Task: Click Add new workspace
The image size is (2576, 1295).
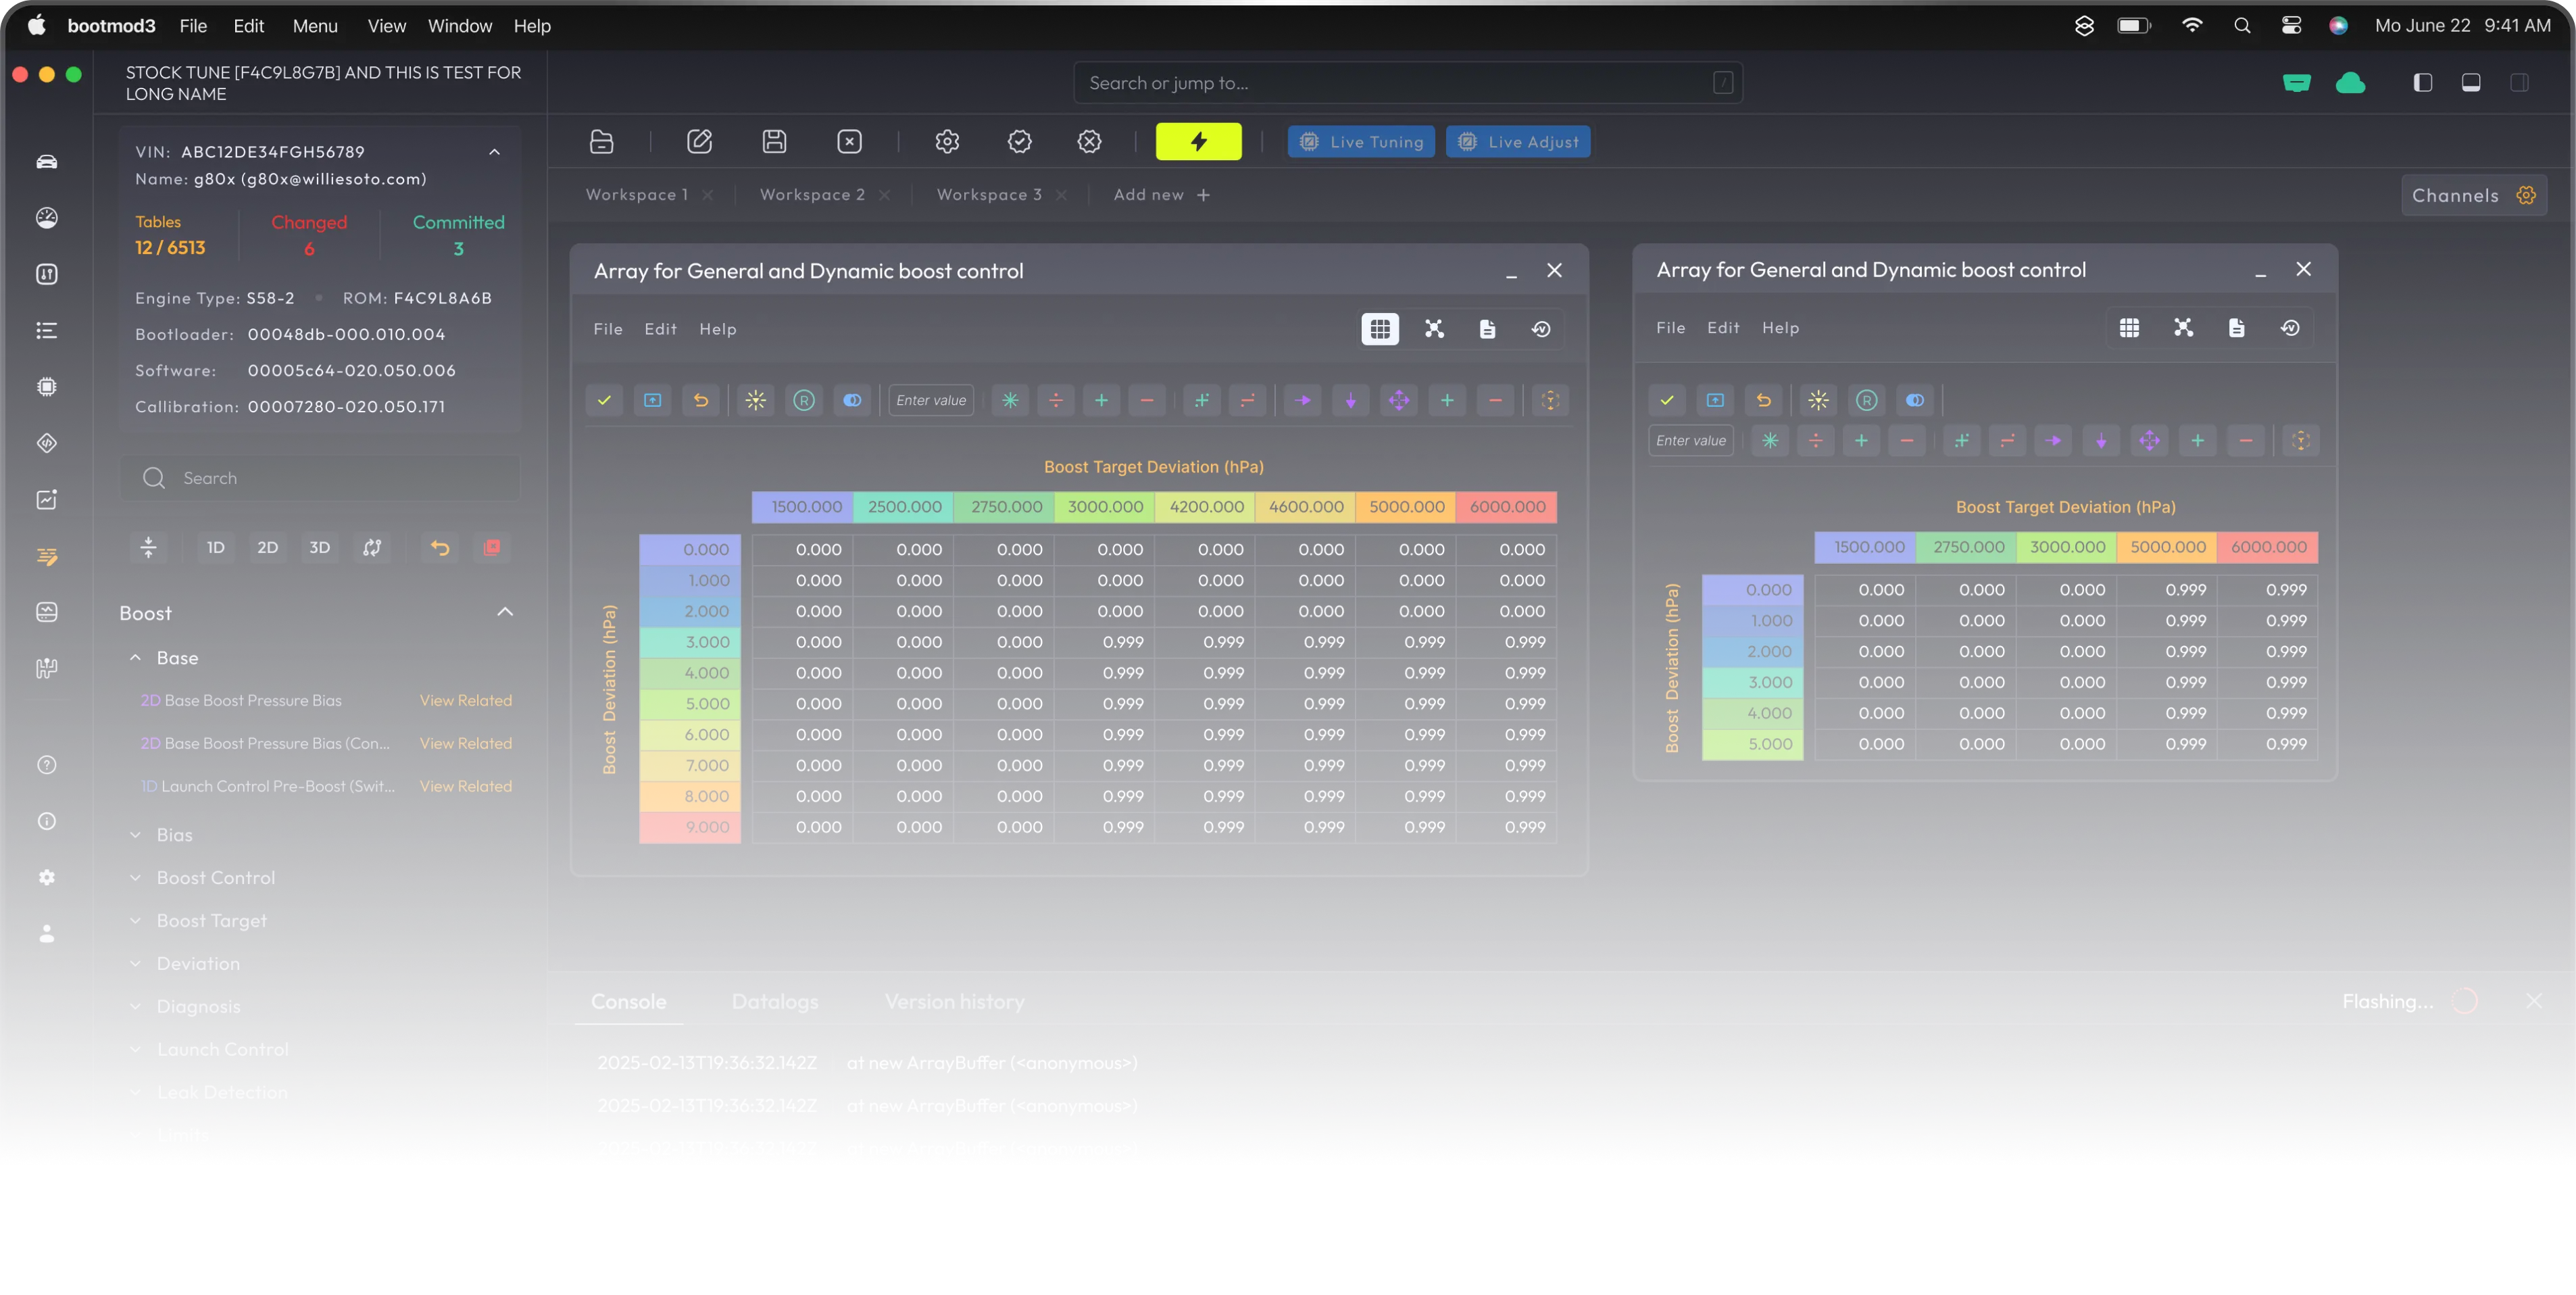Action: click(1162, 195)
